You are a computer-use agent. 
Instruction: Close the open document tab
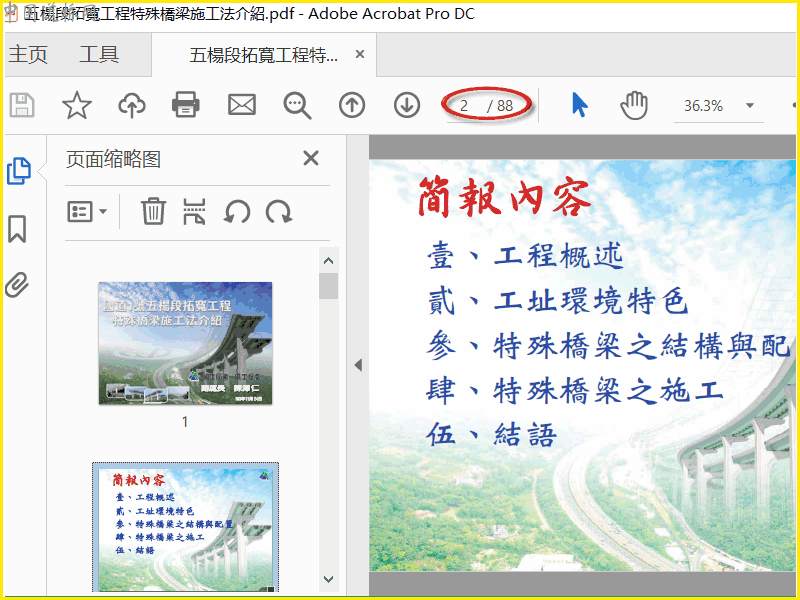(x=360, y=54)
